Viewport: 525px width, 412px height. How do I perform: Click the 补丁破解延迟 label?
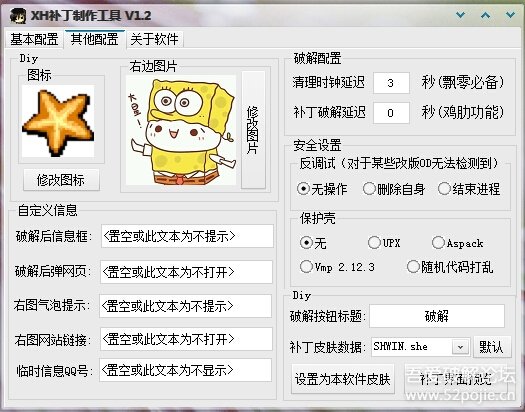329,112
